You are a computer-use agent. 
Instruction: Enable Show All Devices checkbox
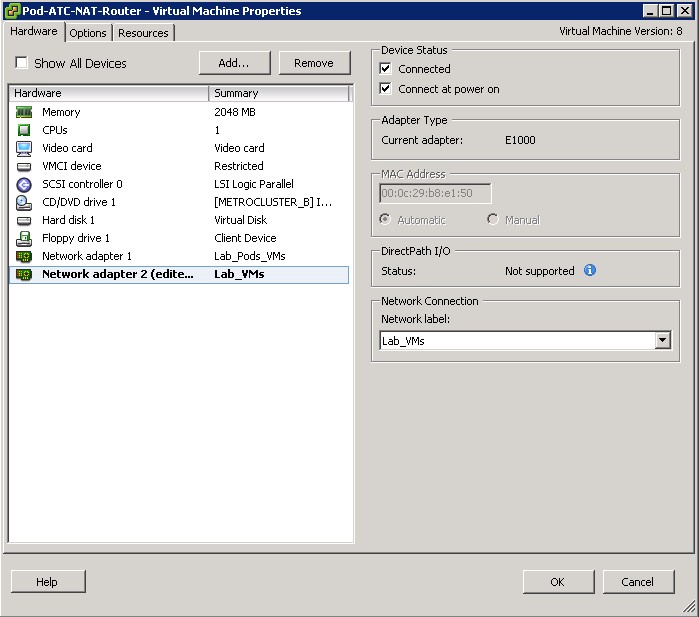21,63
